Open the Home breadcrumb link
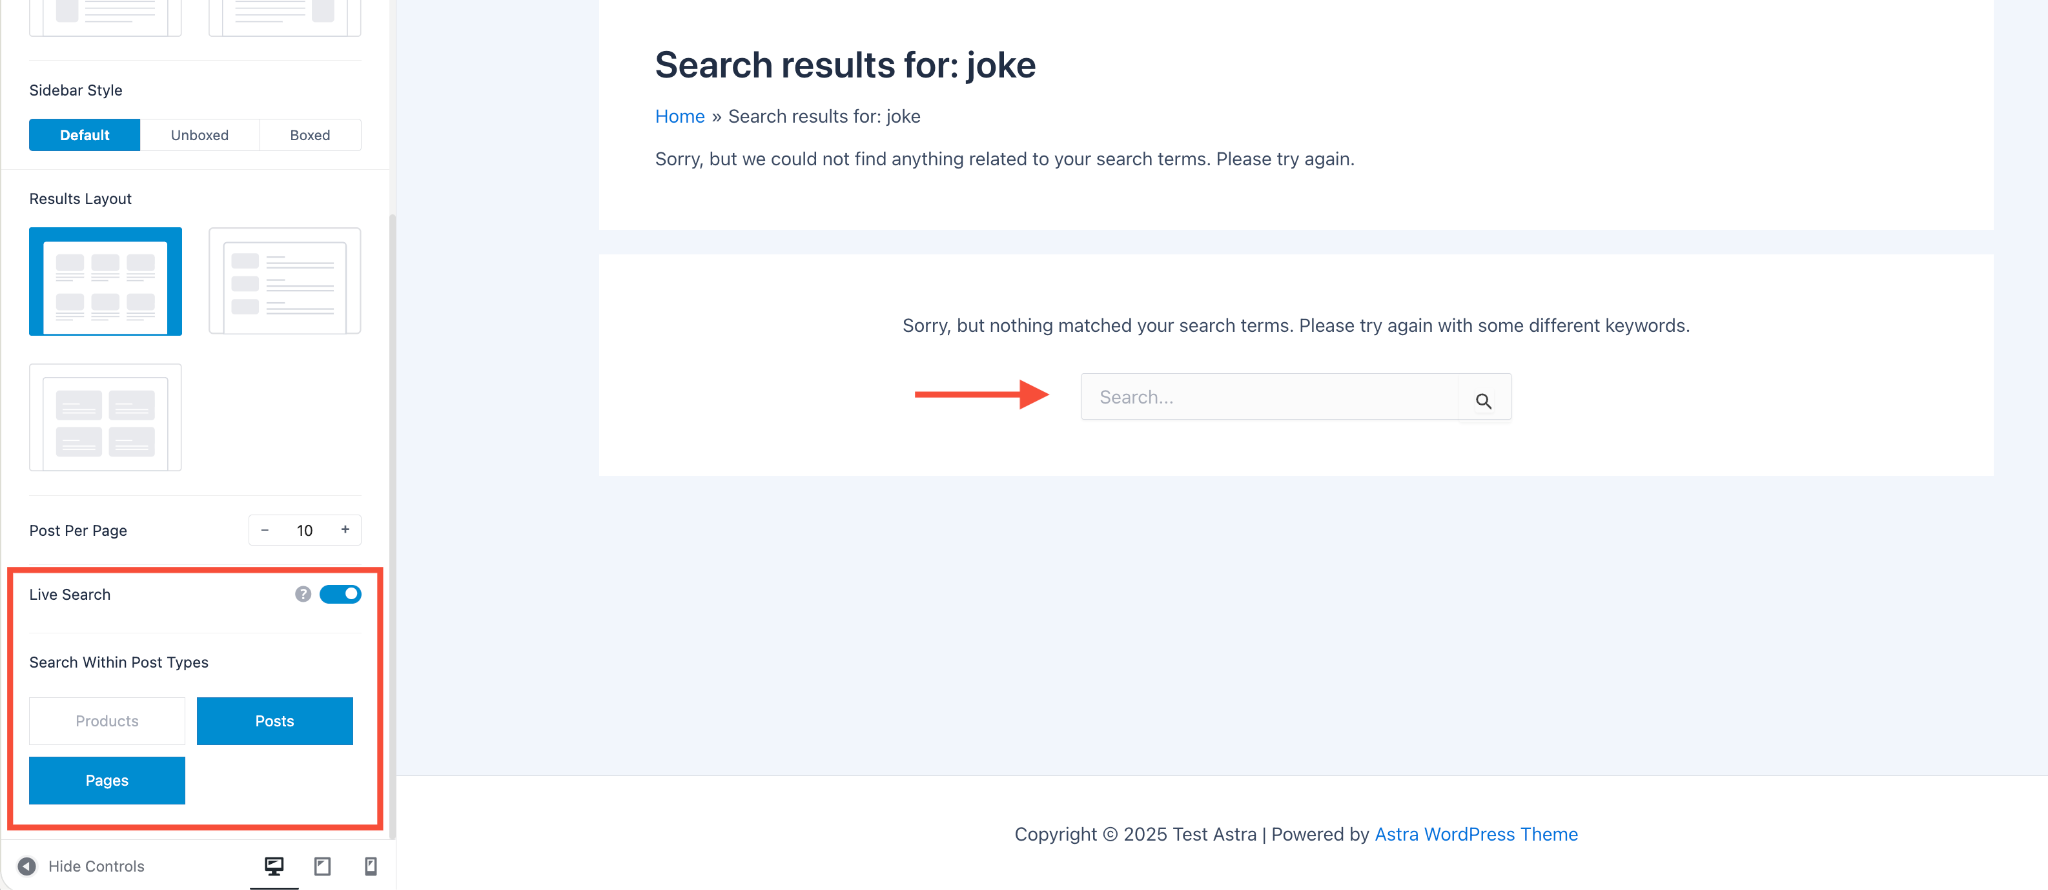 coord(680,116)
